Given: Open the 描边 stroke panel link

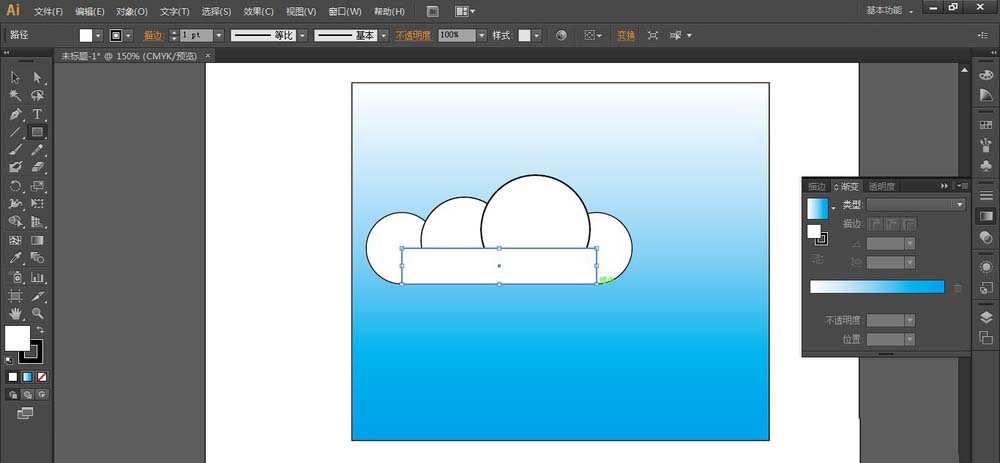Looking at the screenshot, I should point(153,36).
